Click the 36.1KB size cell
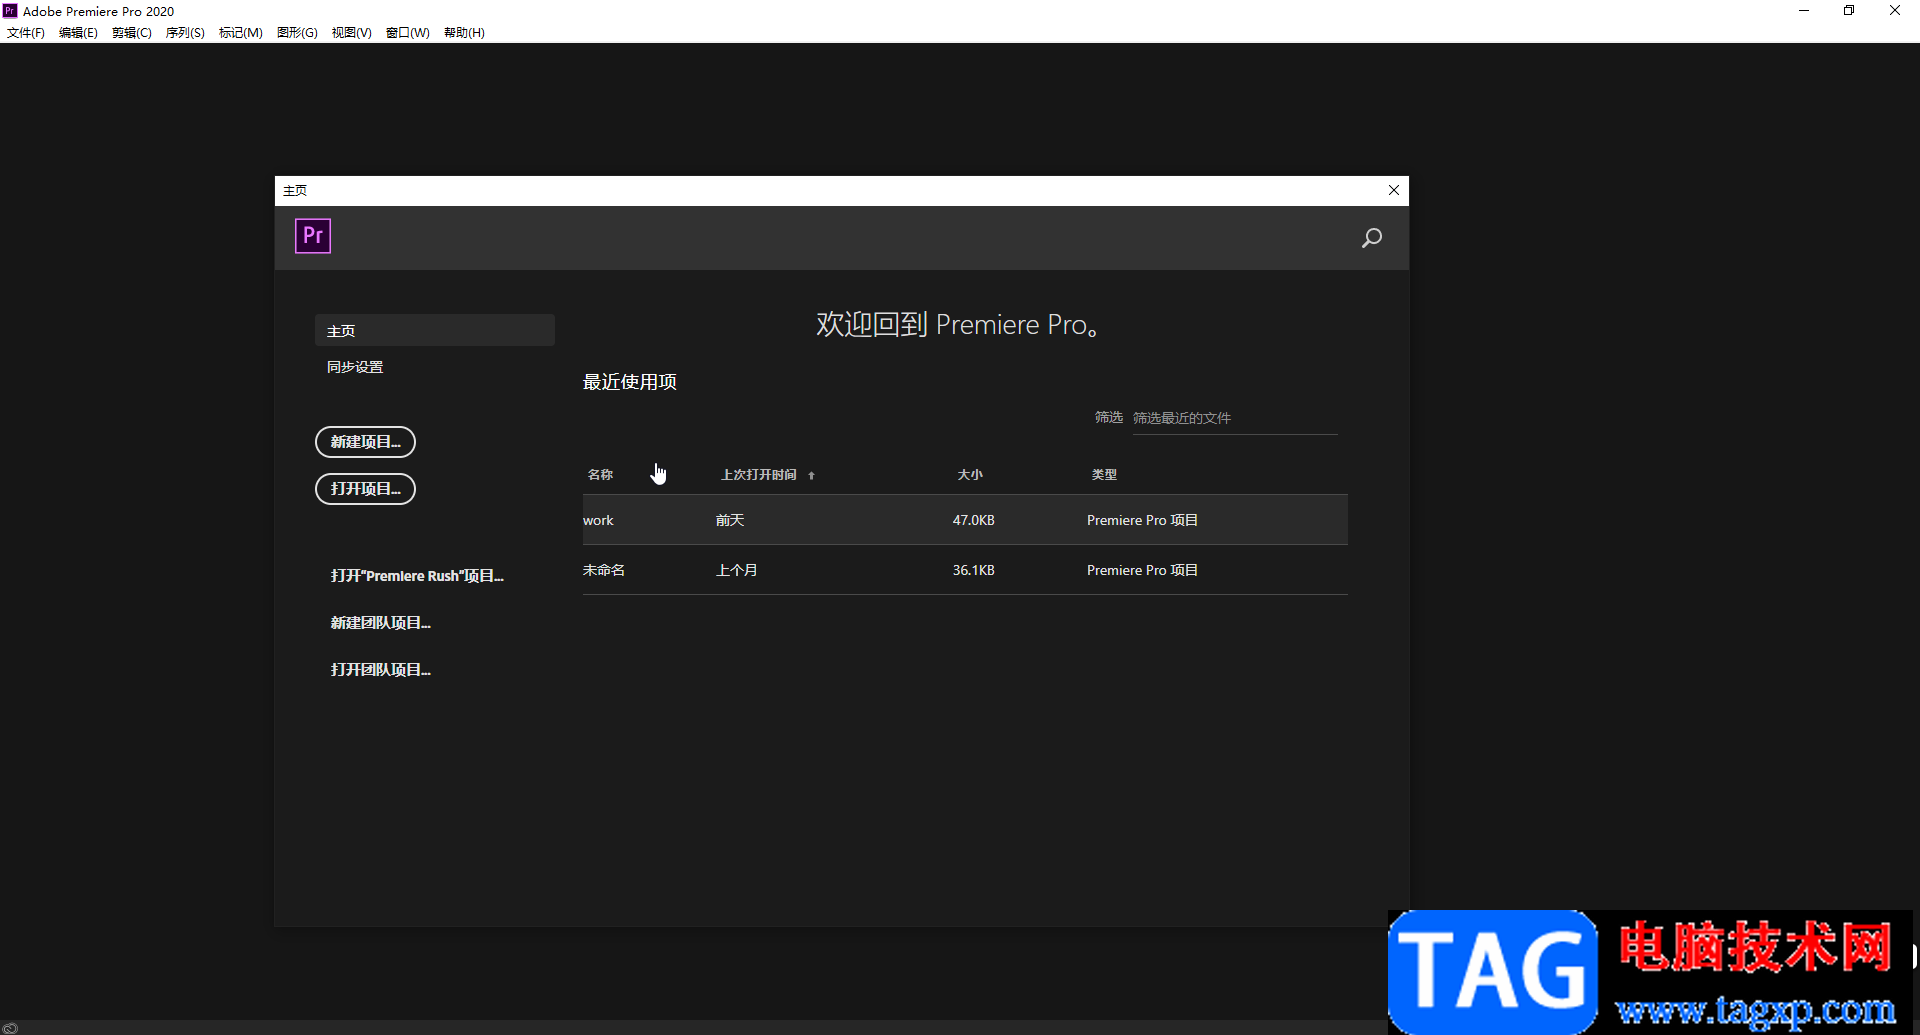This screenshot has height=1035, width=1920. 973,570
